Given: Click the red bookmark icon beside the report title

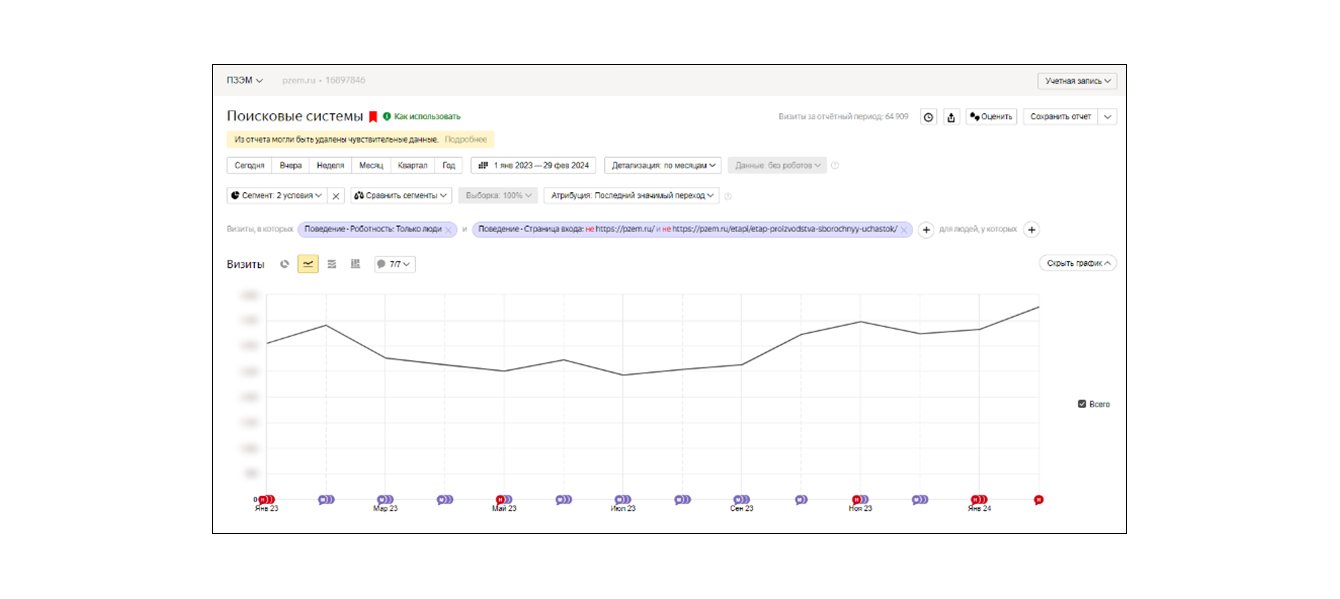Looking at the screenshot, I should [x=373, y=117].
